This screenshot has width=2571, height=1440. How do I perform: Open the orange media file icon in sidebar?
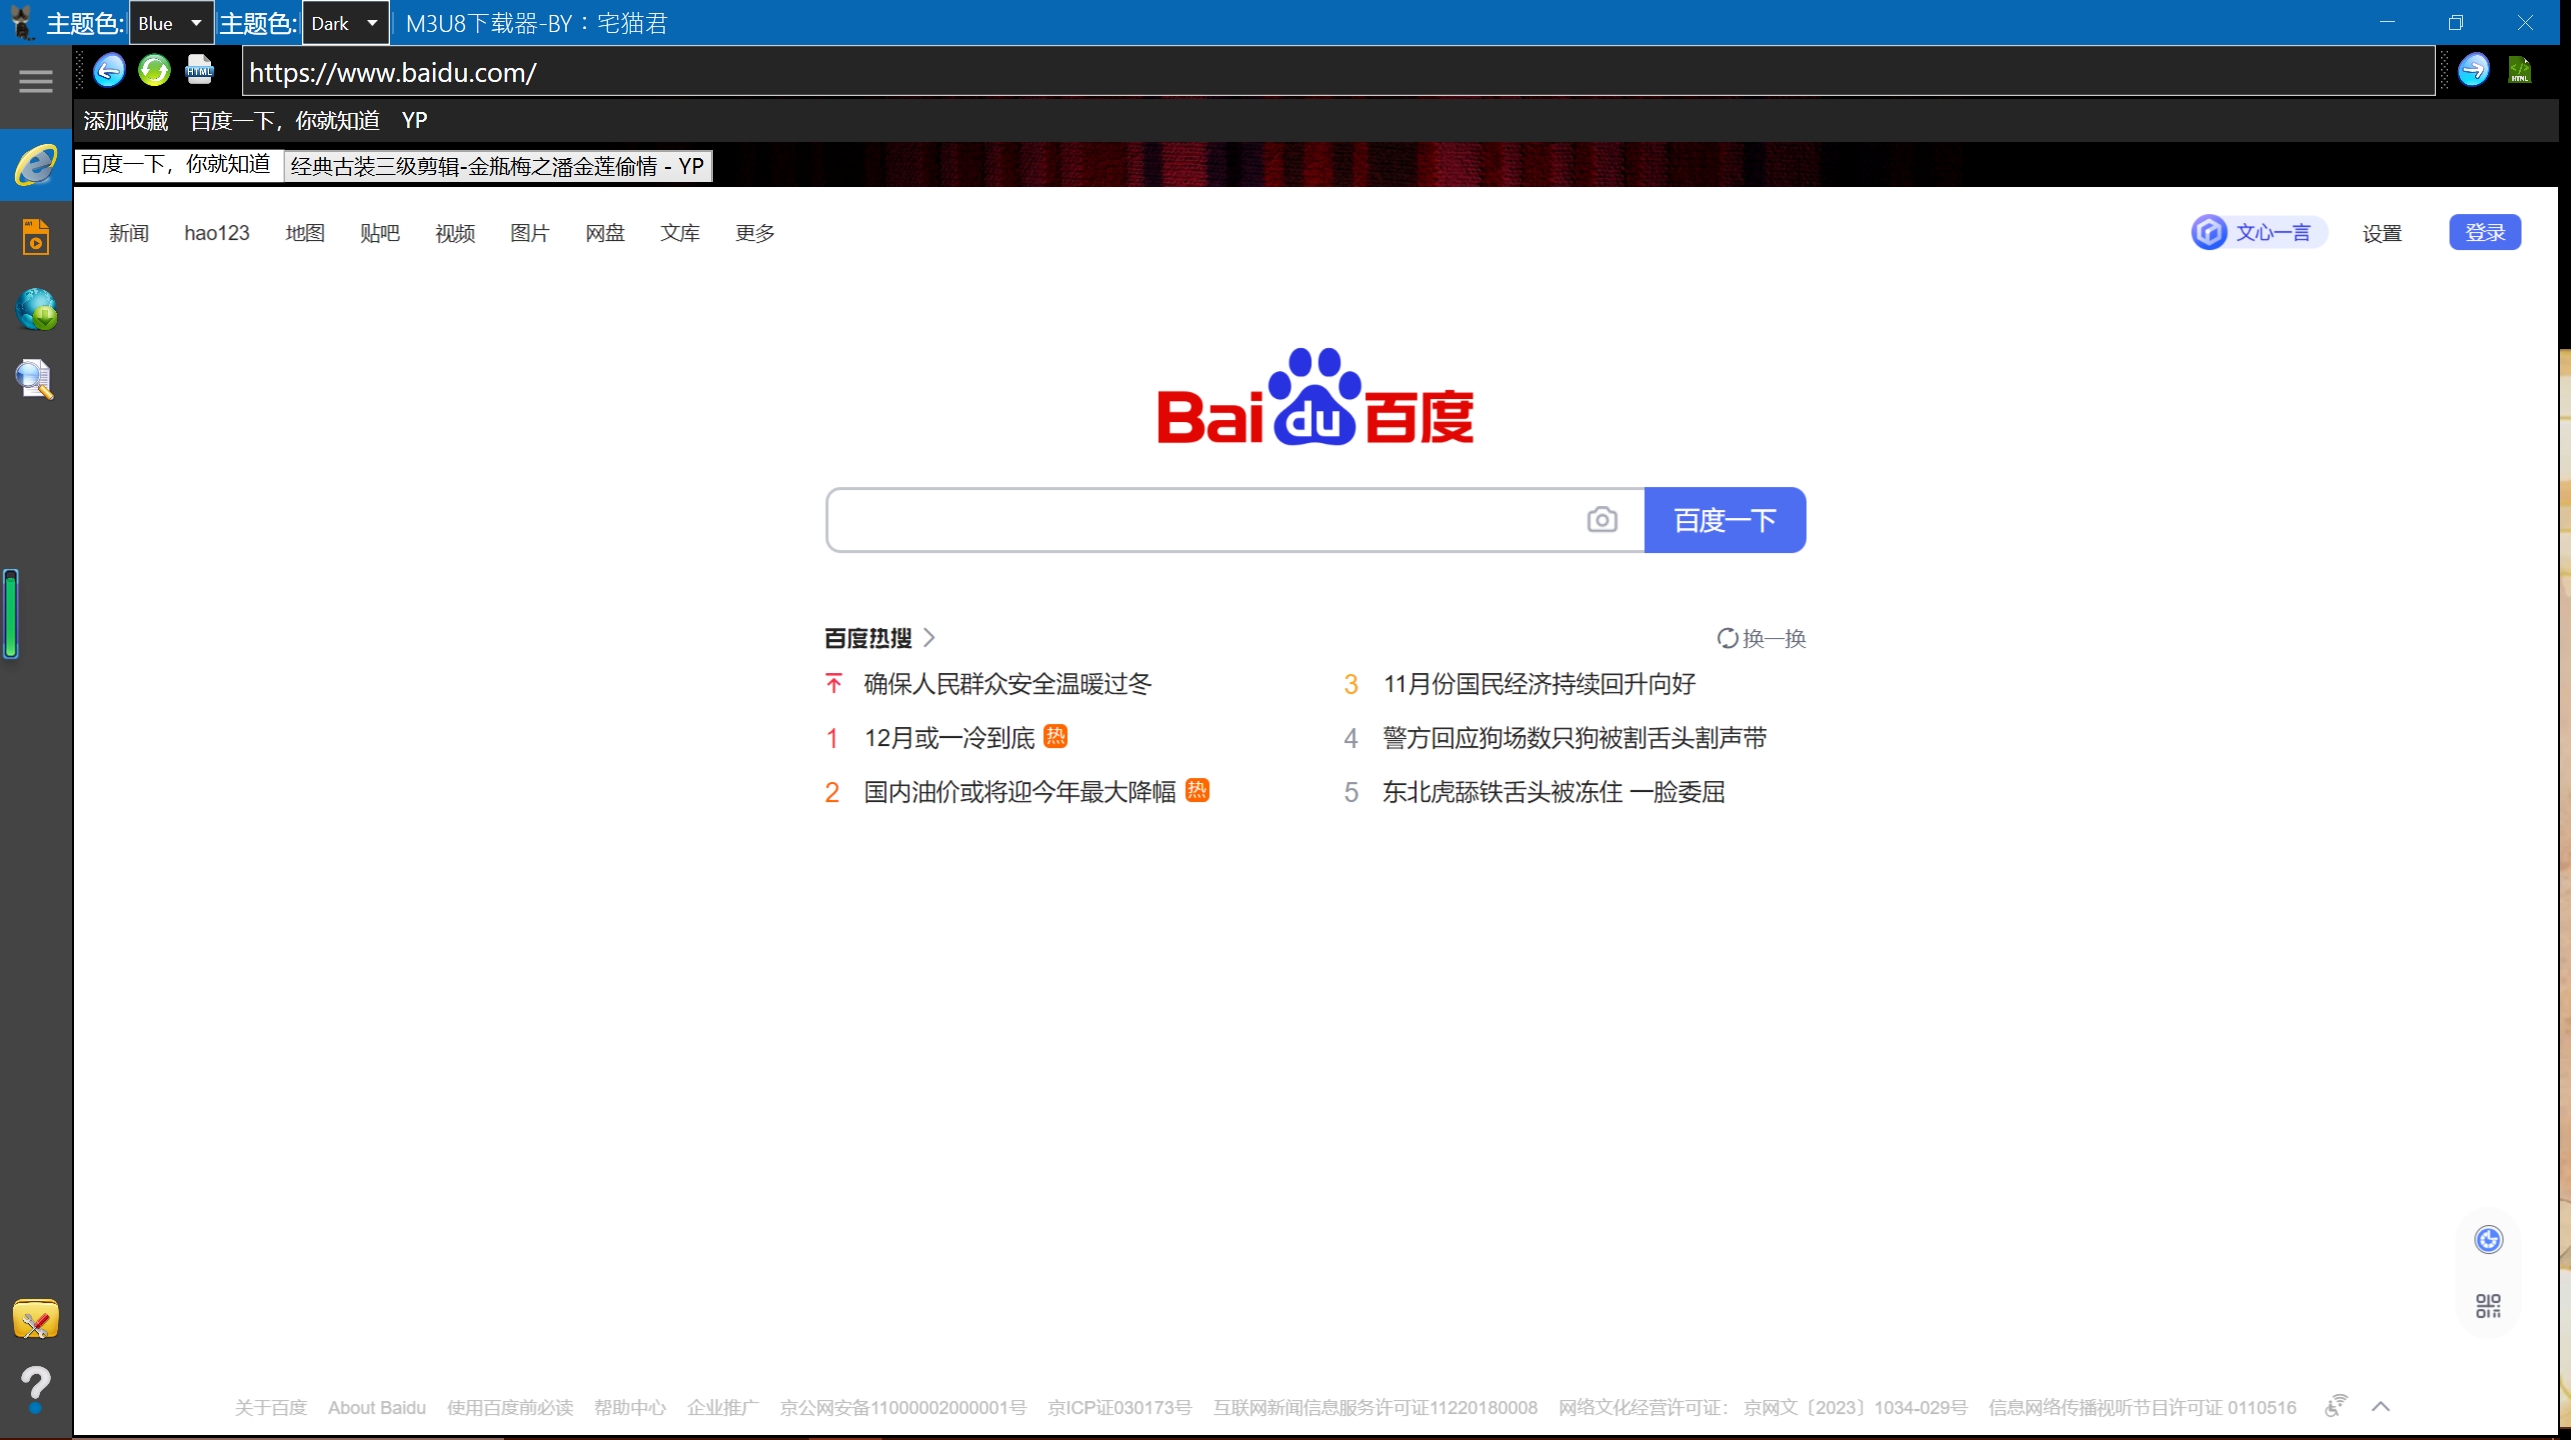point(36,237)
